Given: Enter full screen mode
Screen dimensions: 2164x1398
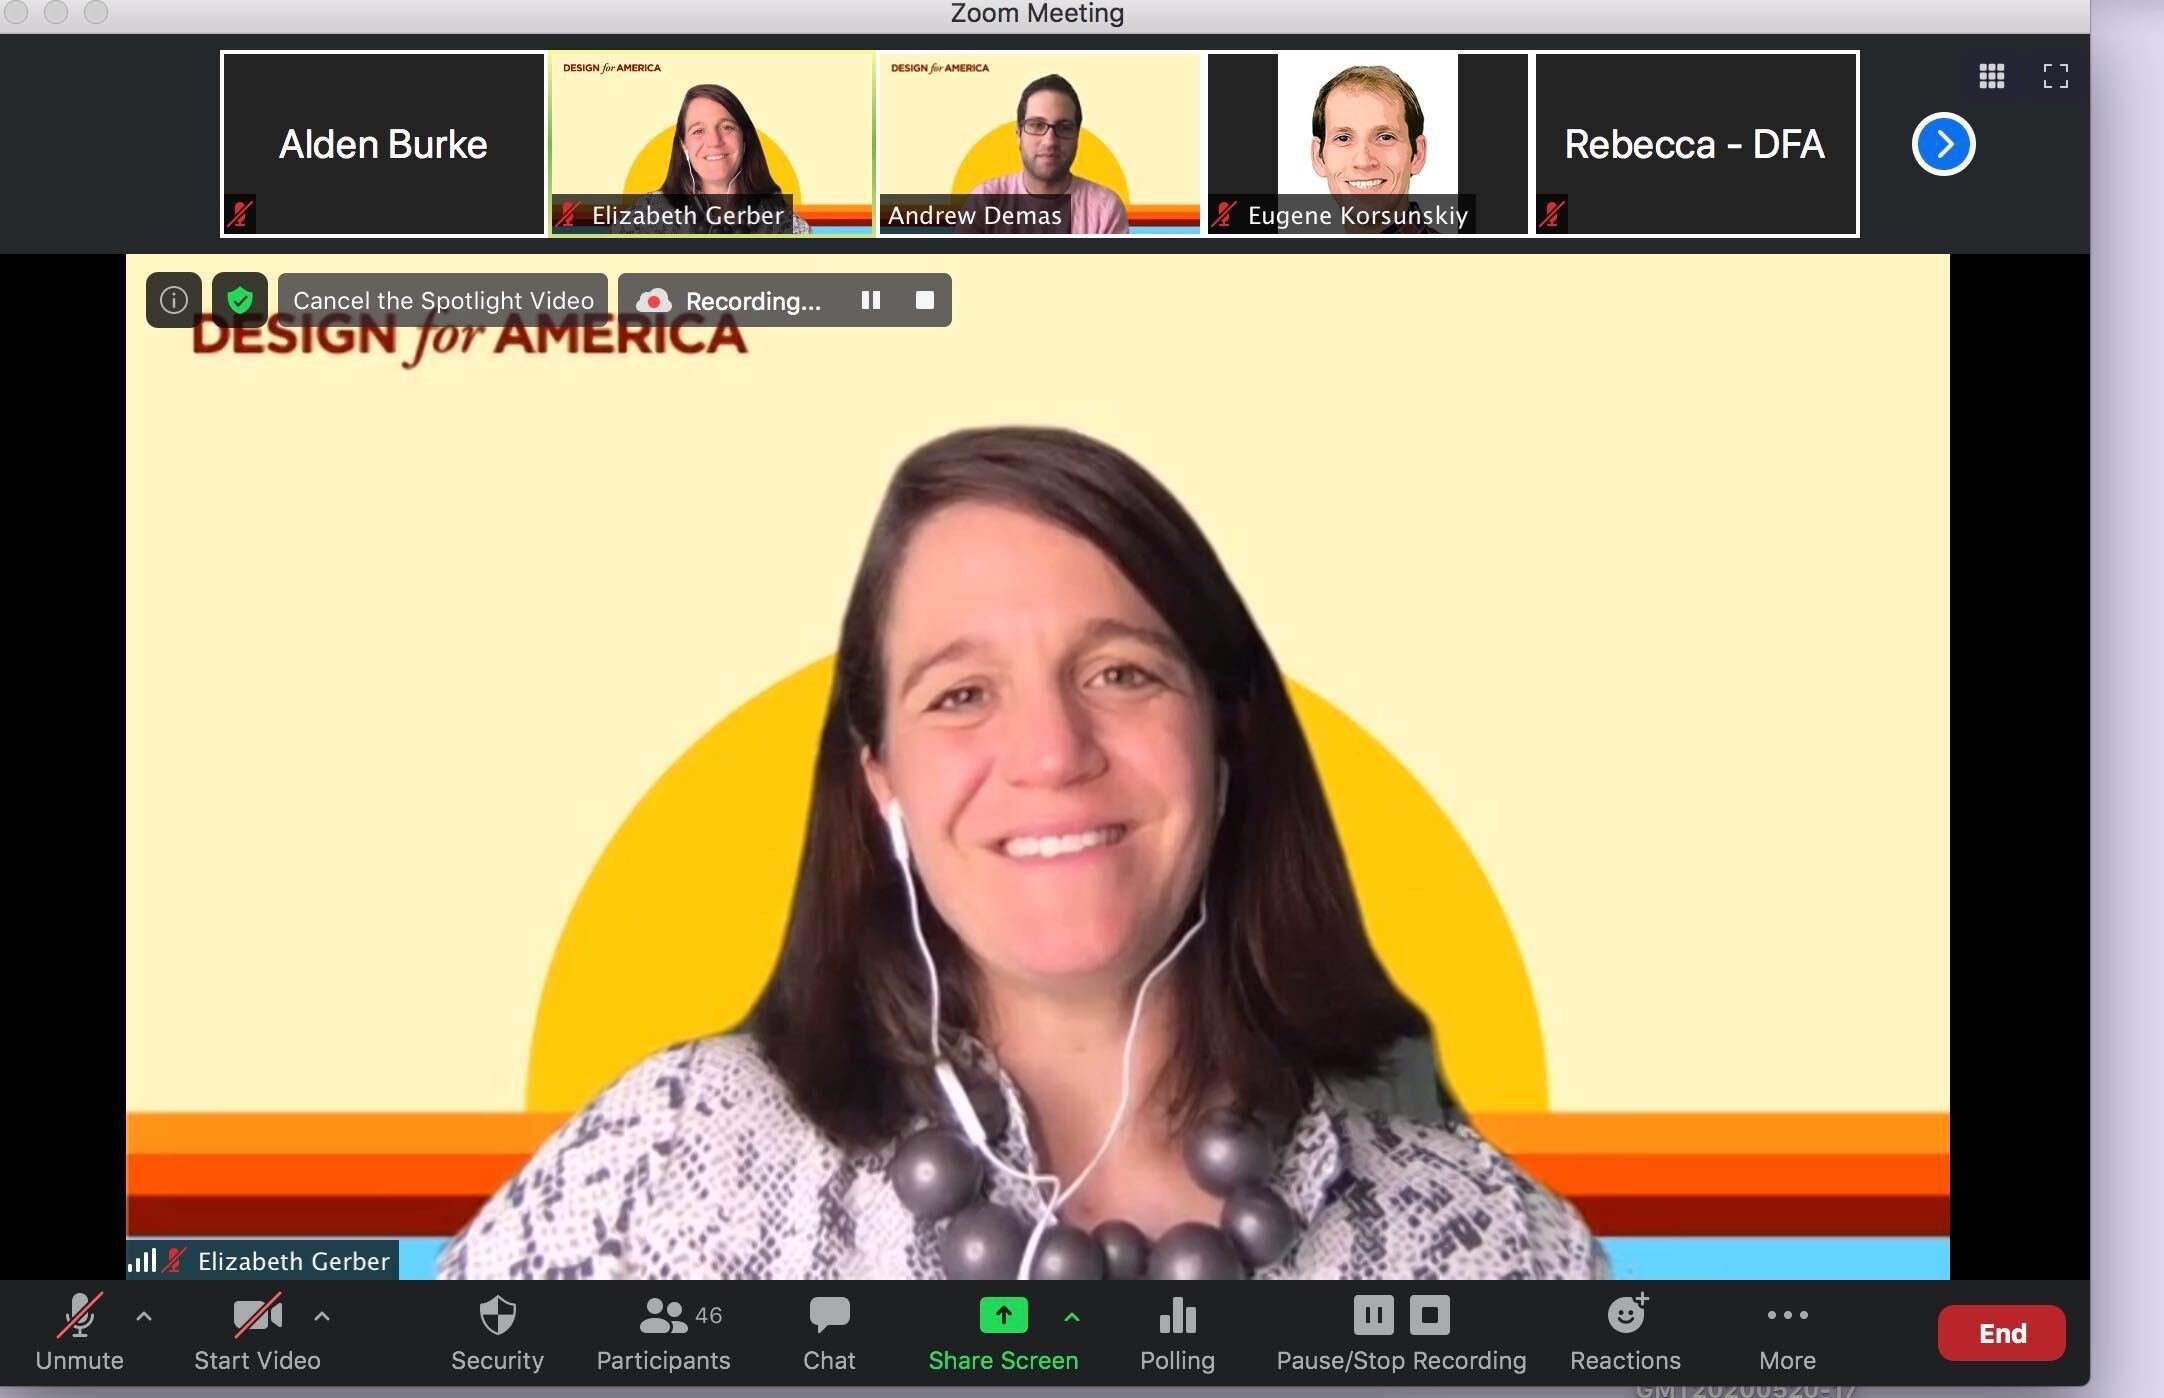Looking at the screenshot, I should click(2056, 76).
